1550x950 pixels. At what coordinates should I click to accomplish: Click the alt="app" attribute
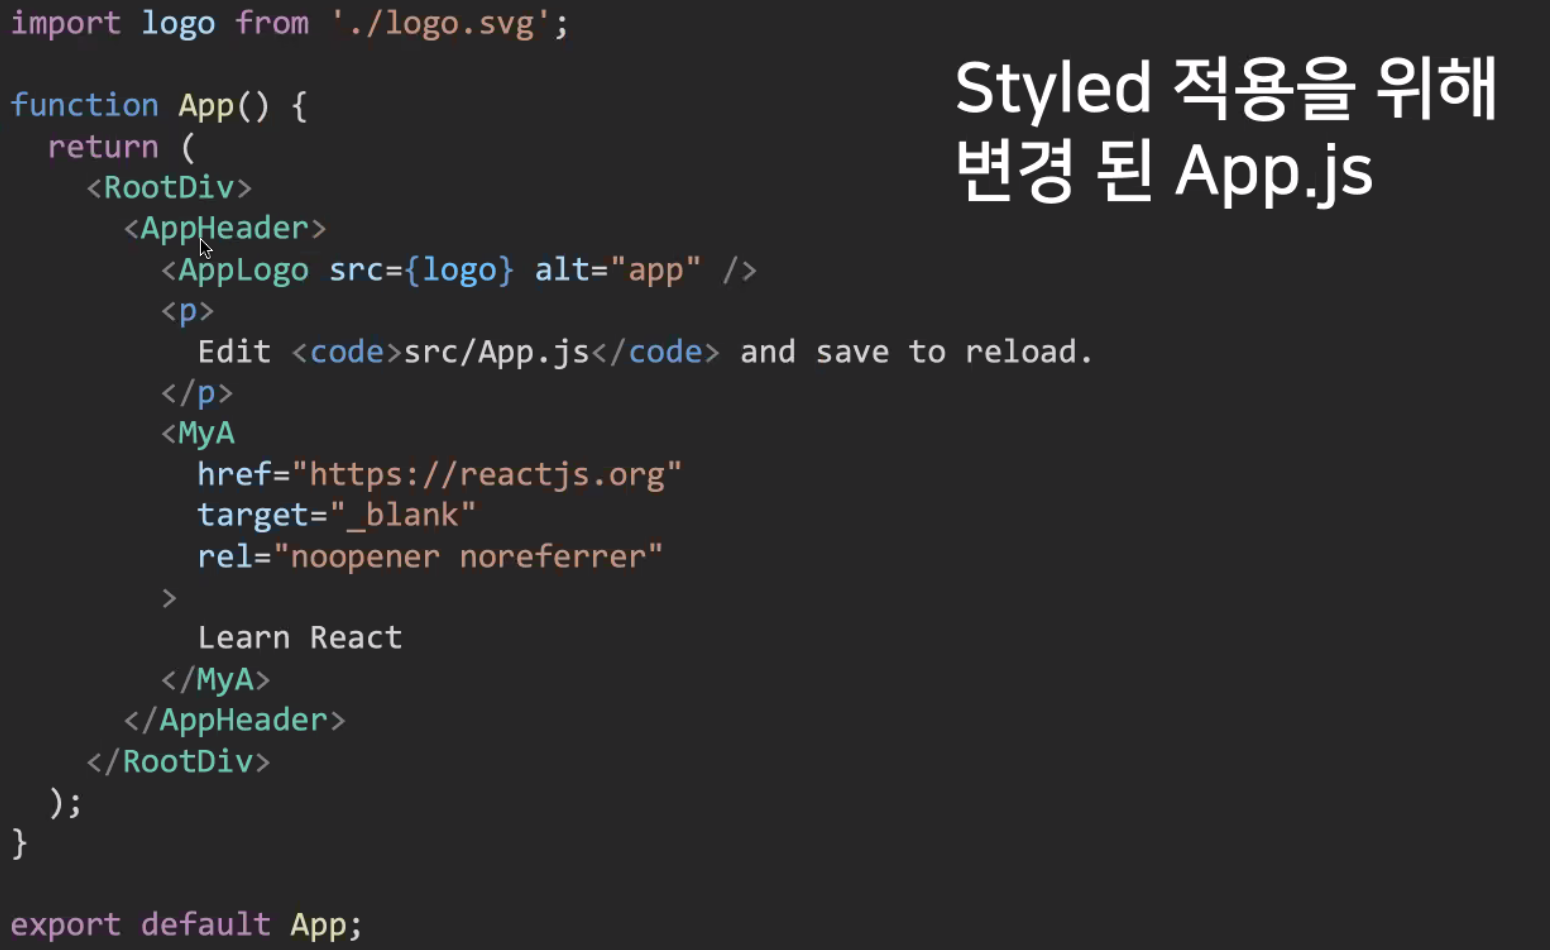pos(617,270)
